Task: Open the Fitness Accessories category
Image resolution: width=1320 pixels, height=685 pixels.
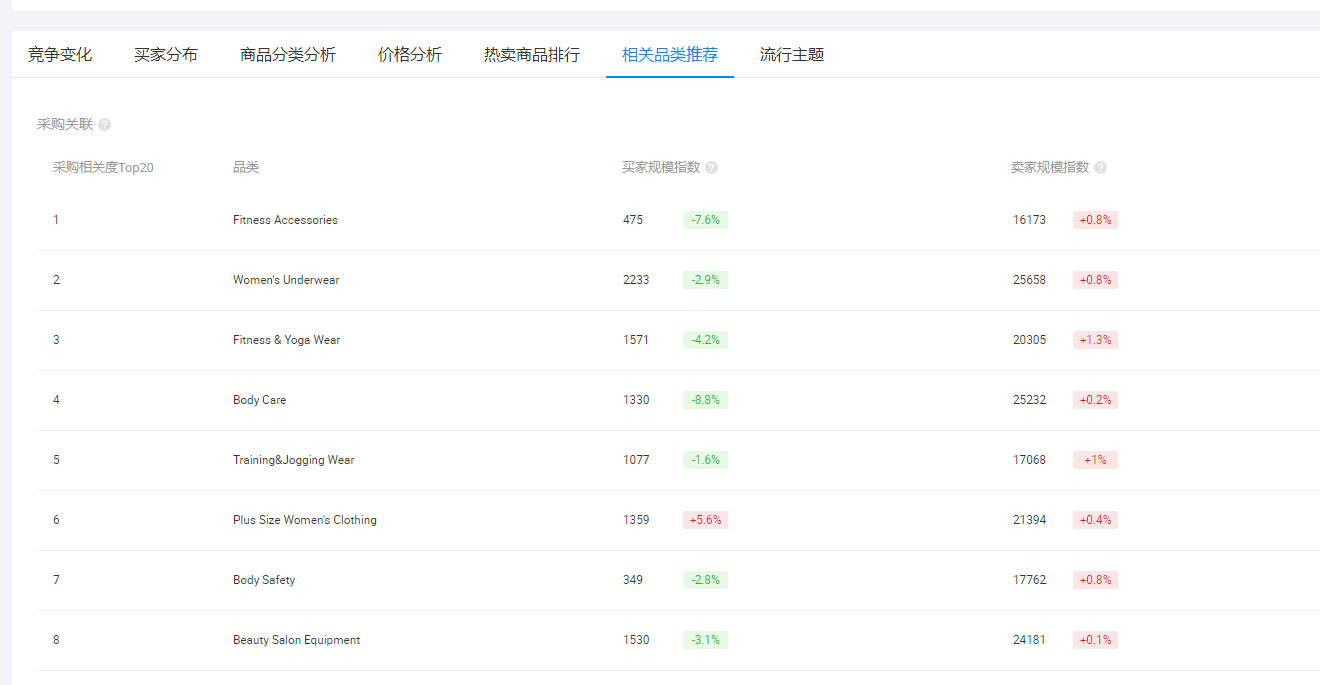Action: pos(283,219)
